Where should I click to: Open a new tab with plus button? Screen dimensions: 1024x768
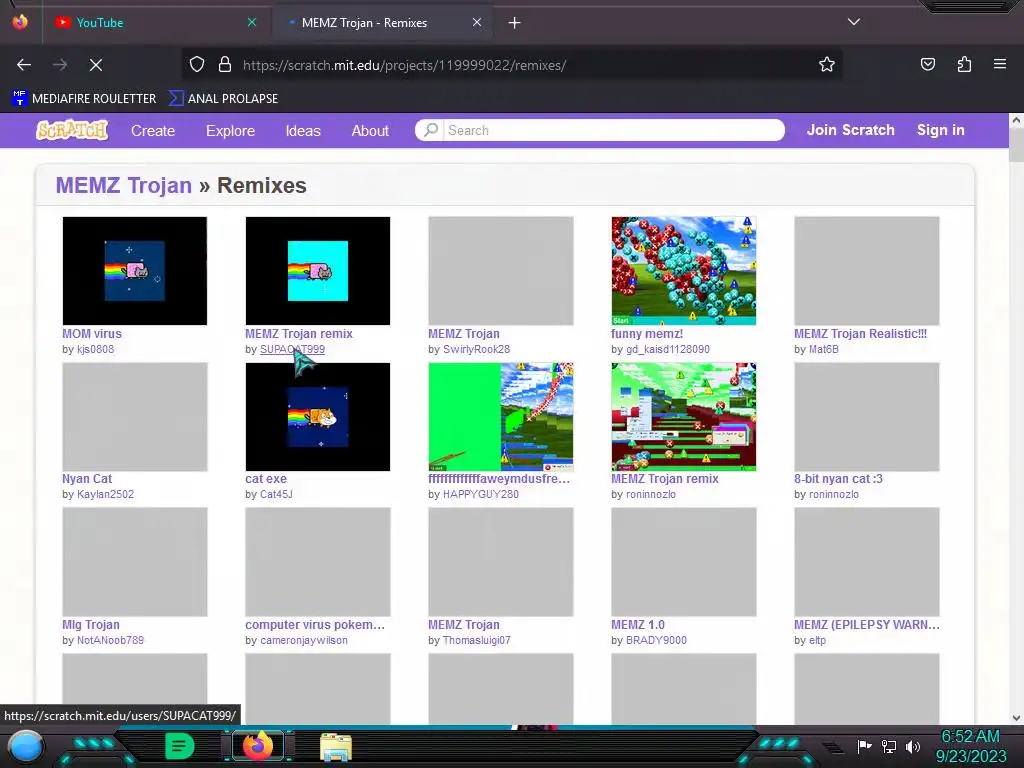coord(515,23)
